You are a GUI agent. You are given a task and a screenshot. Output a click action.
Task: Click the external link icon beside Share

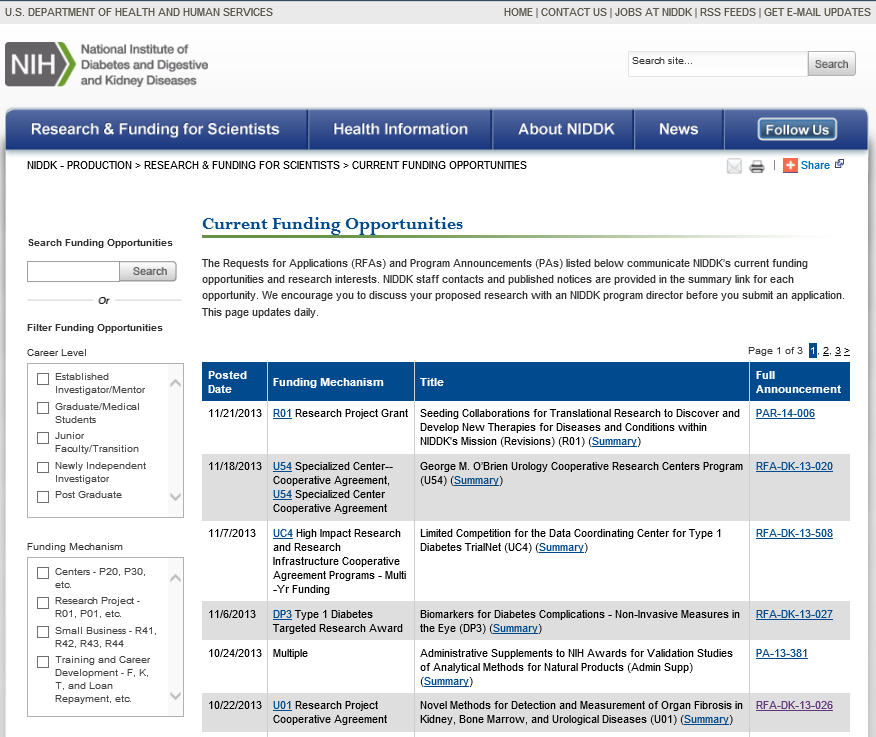[839, 164]
